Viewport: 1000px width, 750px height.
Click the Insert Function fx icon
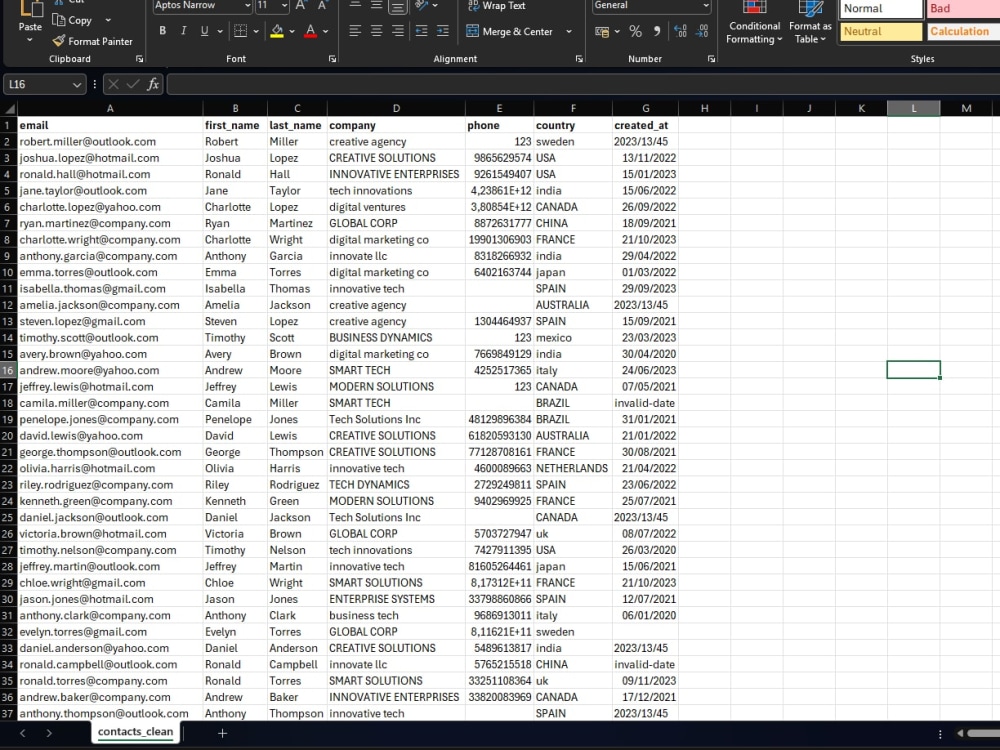pos(153,84)
